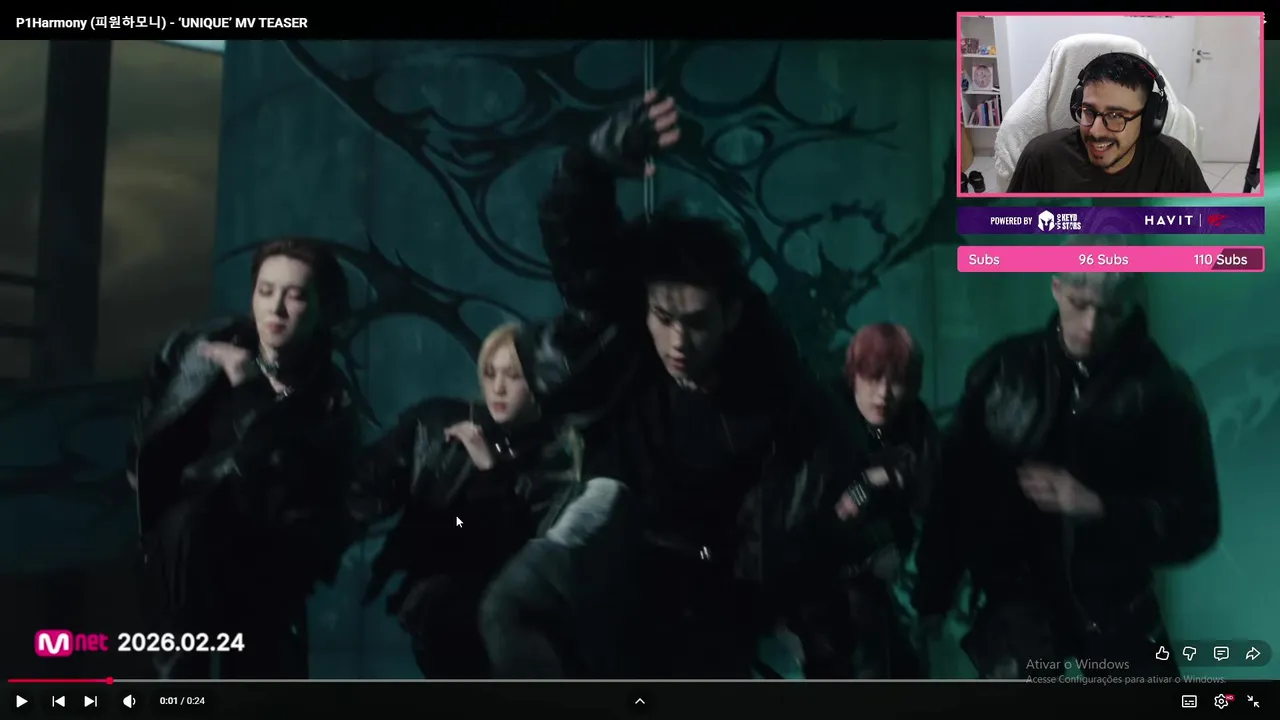Click the 96 Subs counter

click(x=1103, y=259)
